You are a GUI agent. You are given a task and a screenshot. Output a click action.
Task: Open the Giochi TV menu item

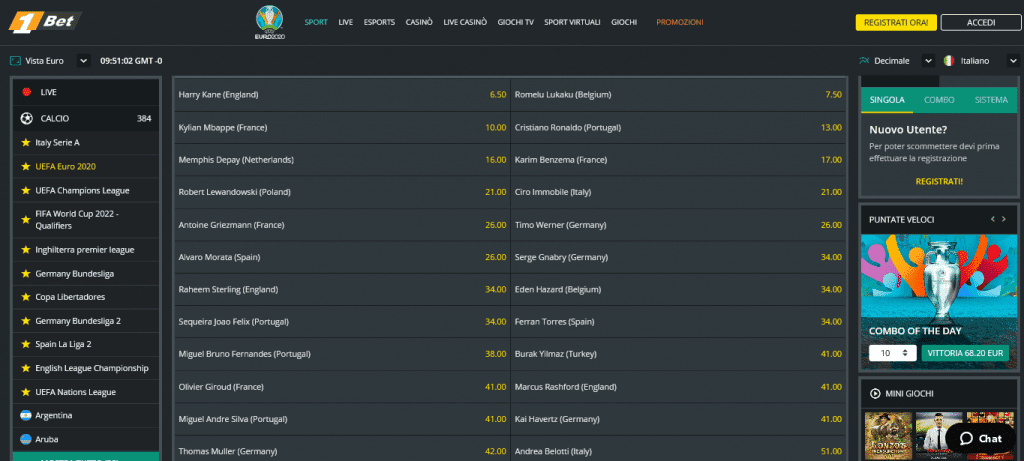pyautogui.click(x=515, y=22)
